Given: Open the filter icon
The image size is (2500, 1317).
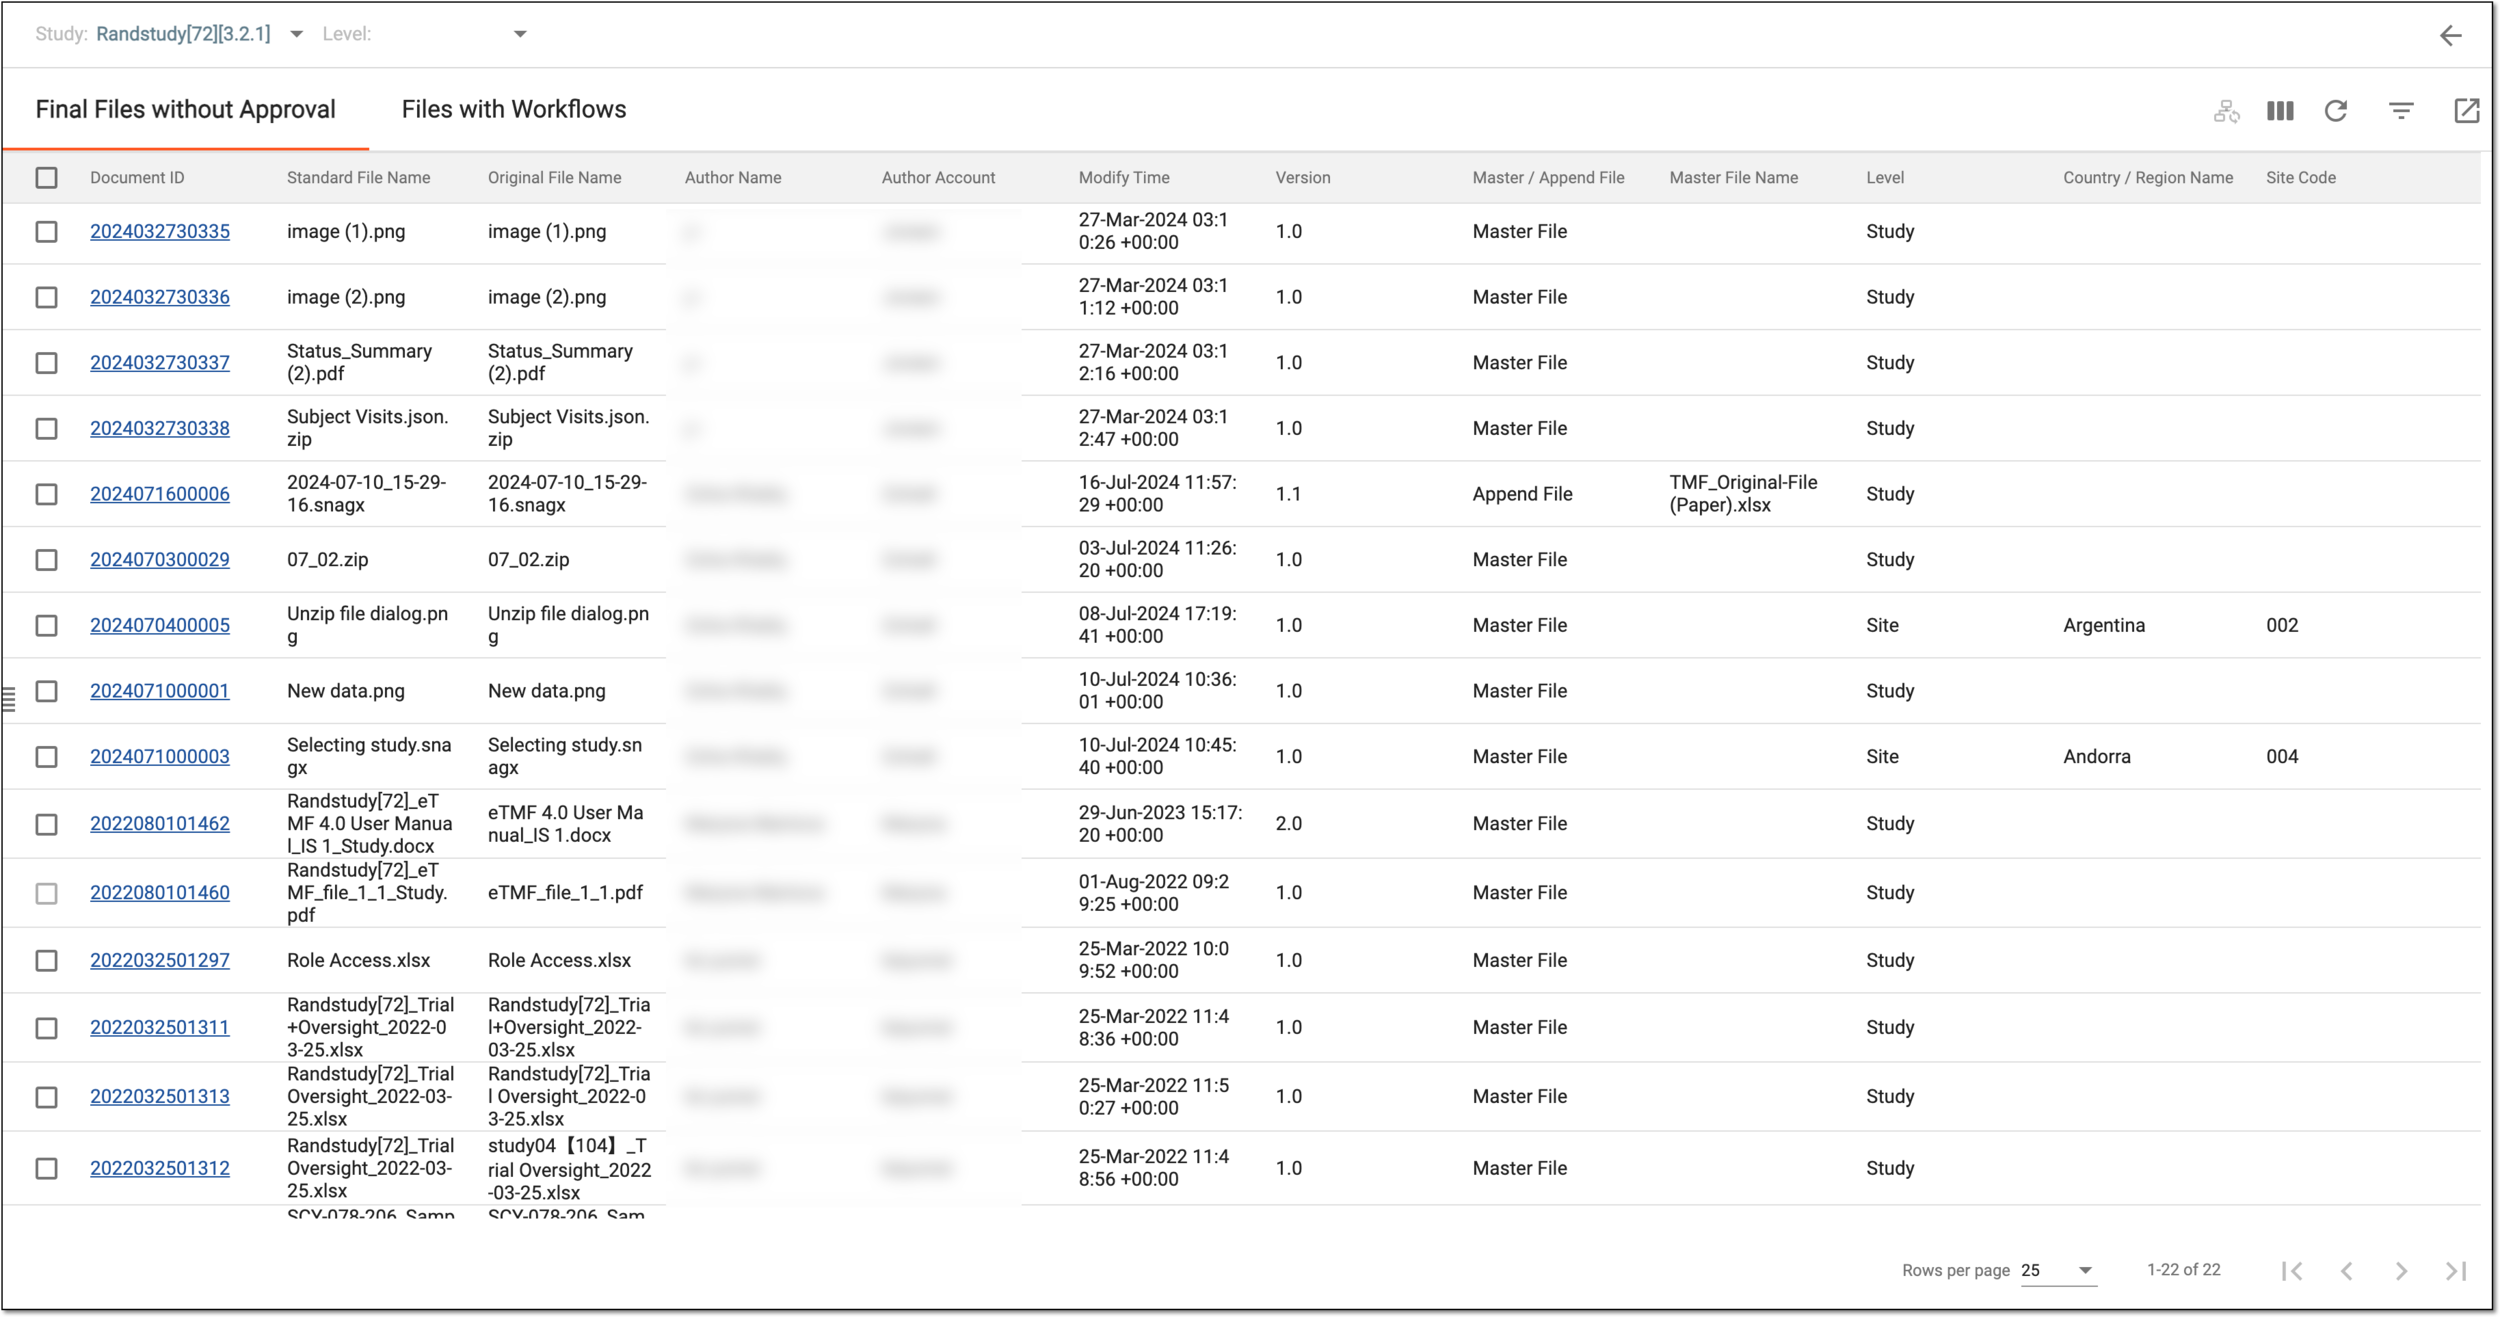Looking at the screenshot, I should (x=2401, y=111).
